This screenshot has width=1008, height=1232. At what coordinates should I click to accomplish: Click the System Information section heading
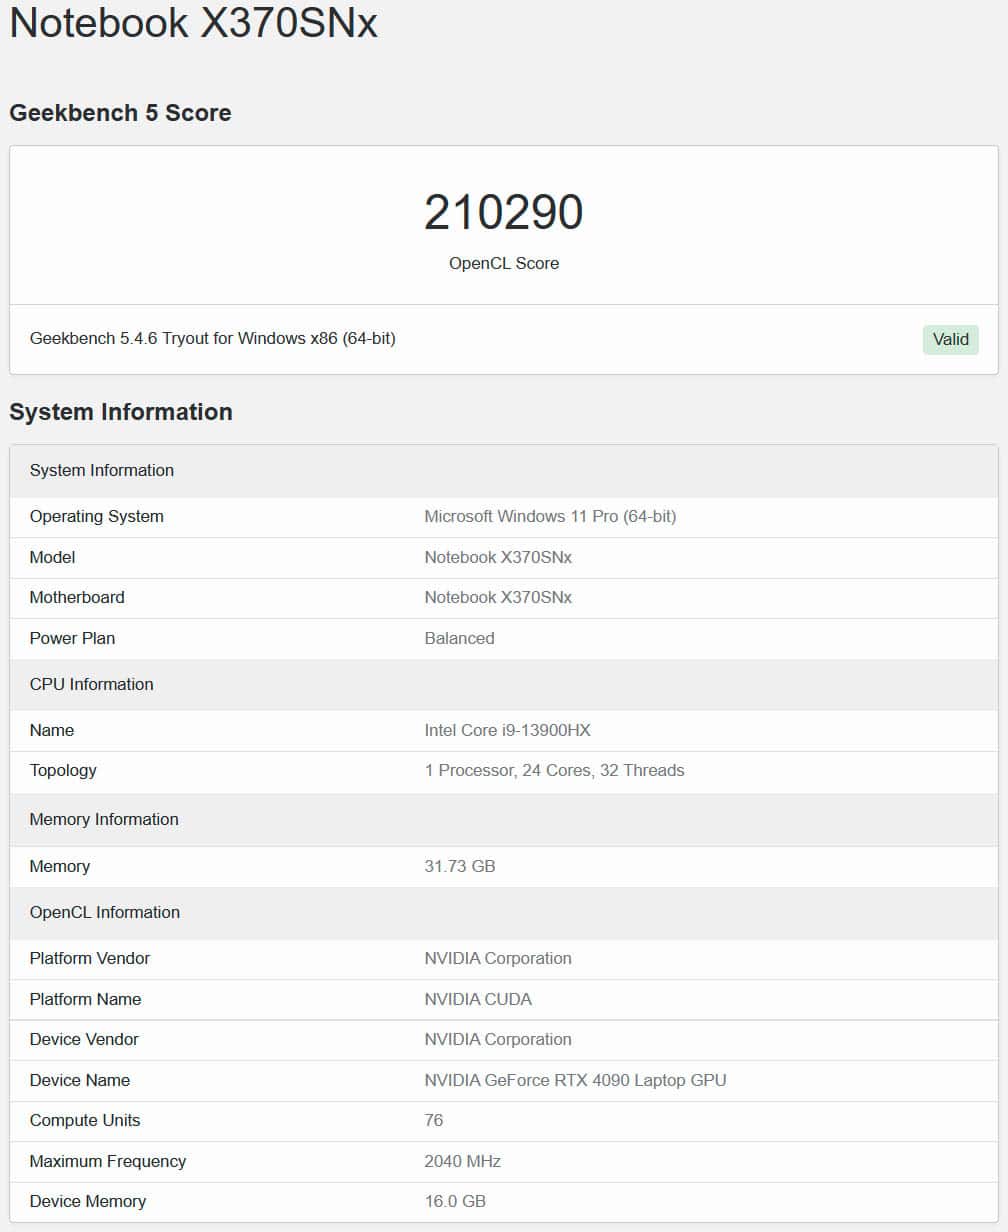121,412
